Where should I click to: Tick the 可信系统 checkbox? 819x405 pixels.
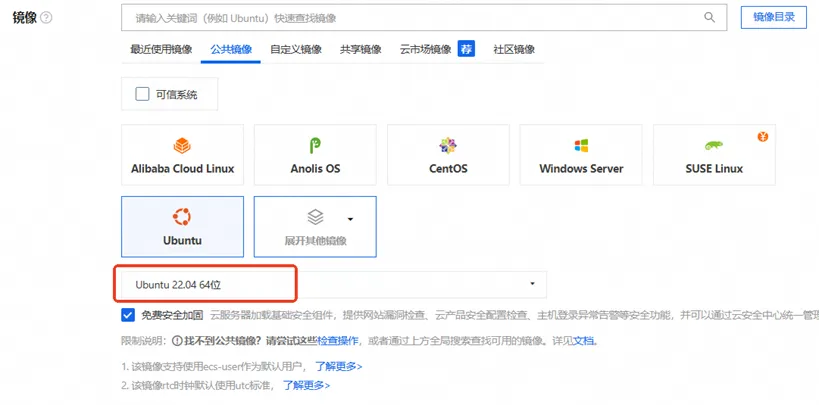tap(142, 94)
